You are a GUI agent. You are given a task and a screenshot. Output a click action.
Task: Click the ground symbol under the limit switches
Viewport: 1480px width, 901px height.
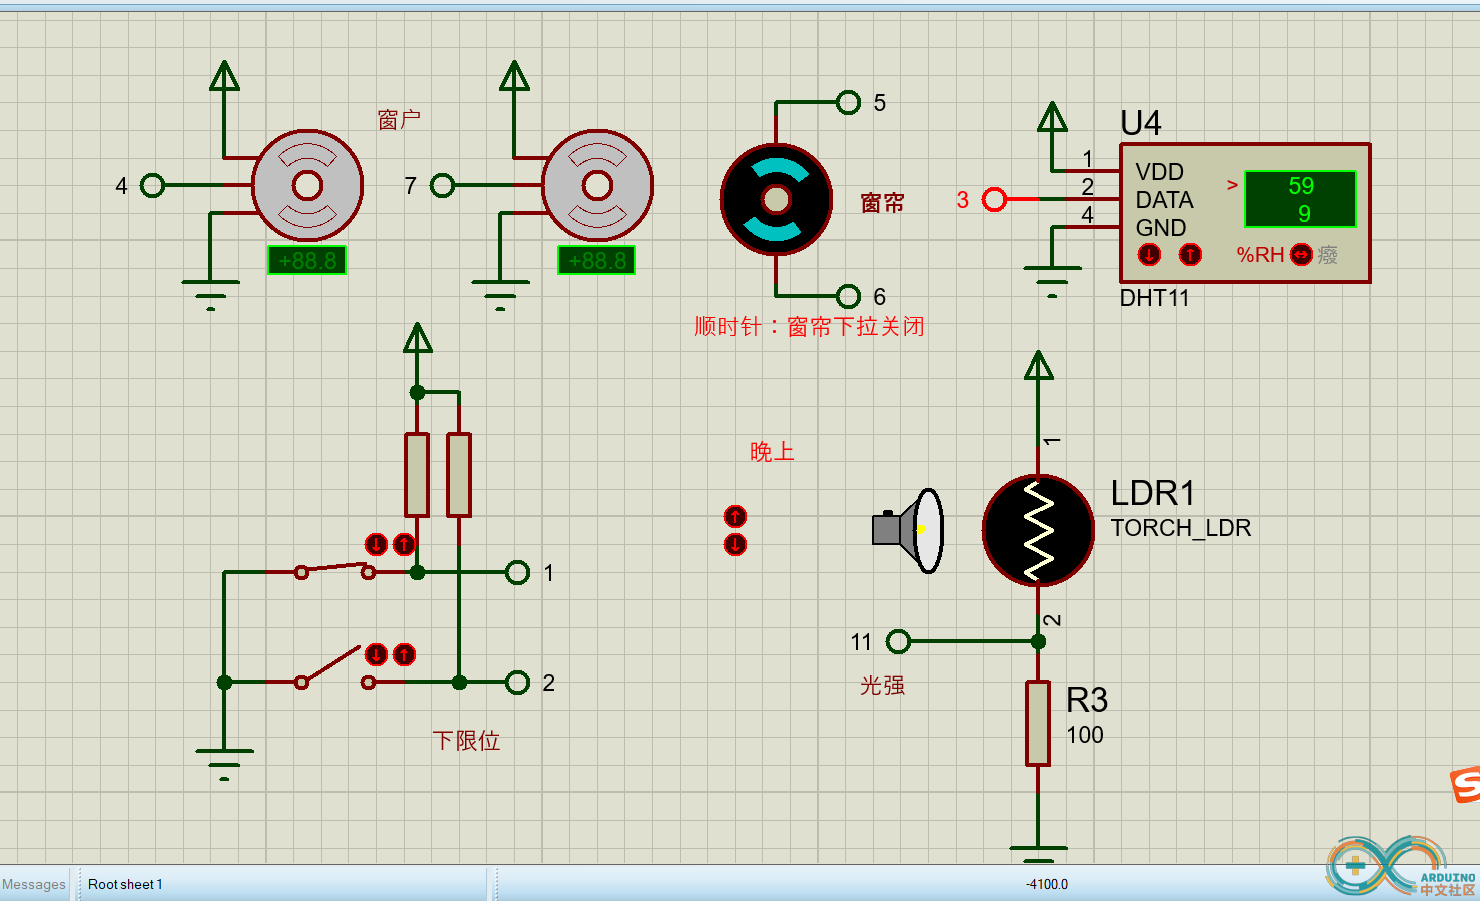(224, 764)
